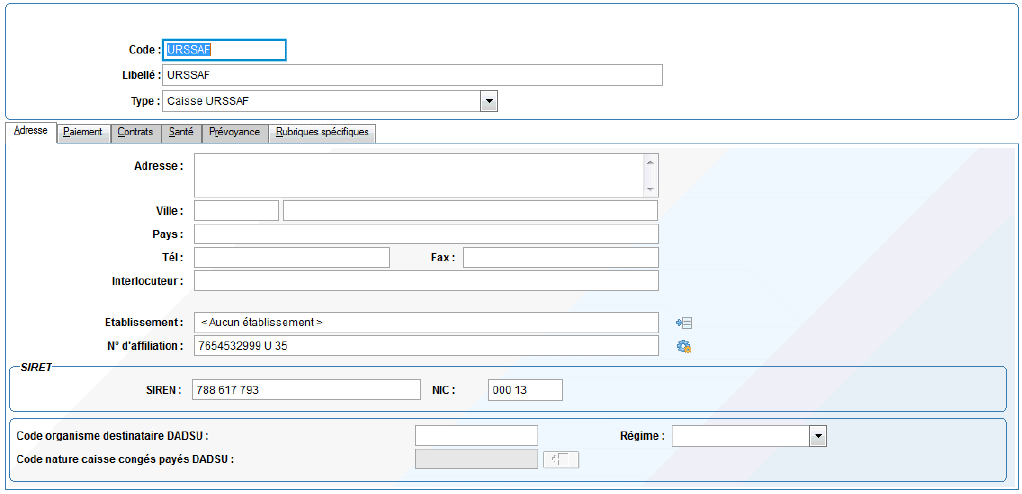Click the Fax input field
Screen dimensions: 1022x494
pos(561,257)
